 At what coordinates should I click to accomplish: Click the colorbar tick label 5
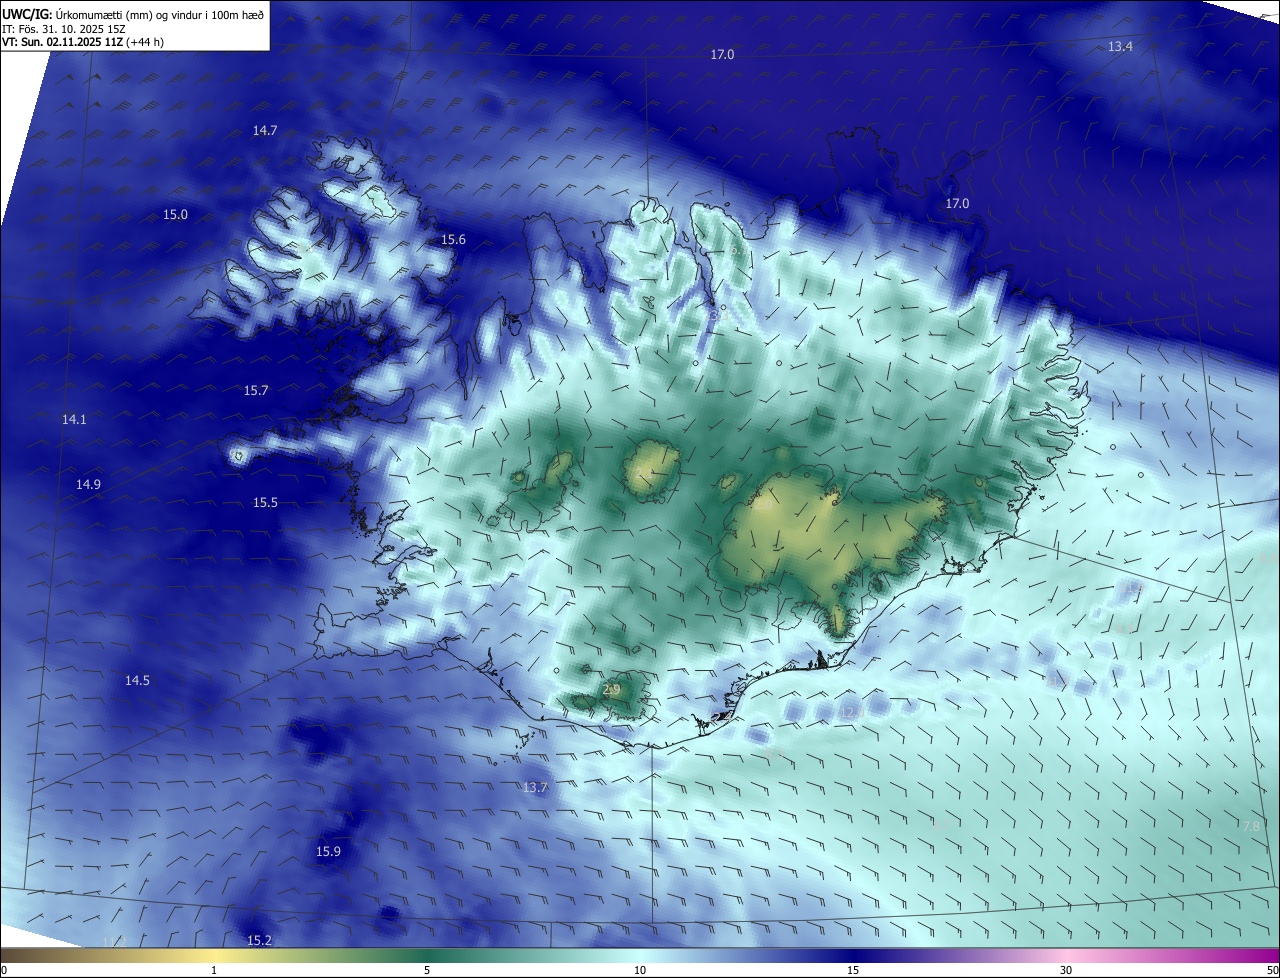point(427,970)
